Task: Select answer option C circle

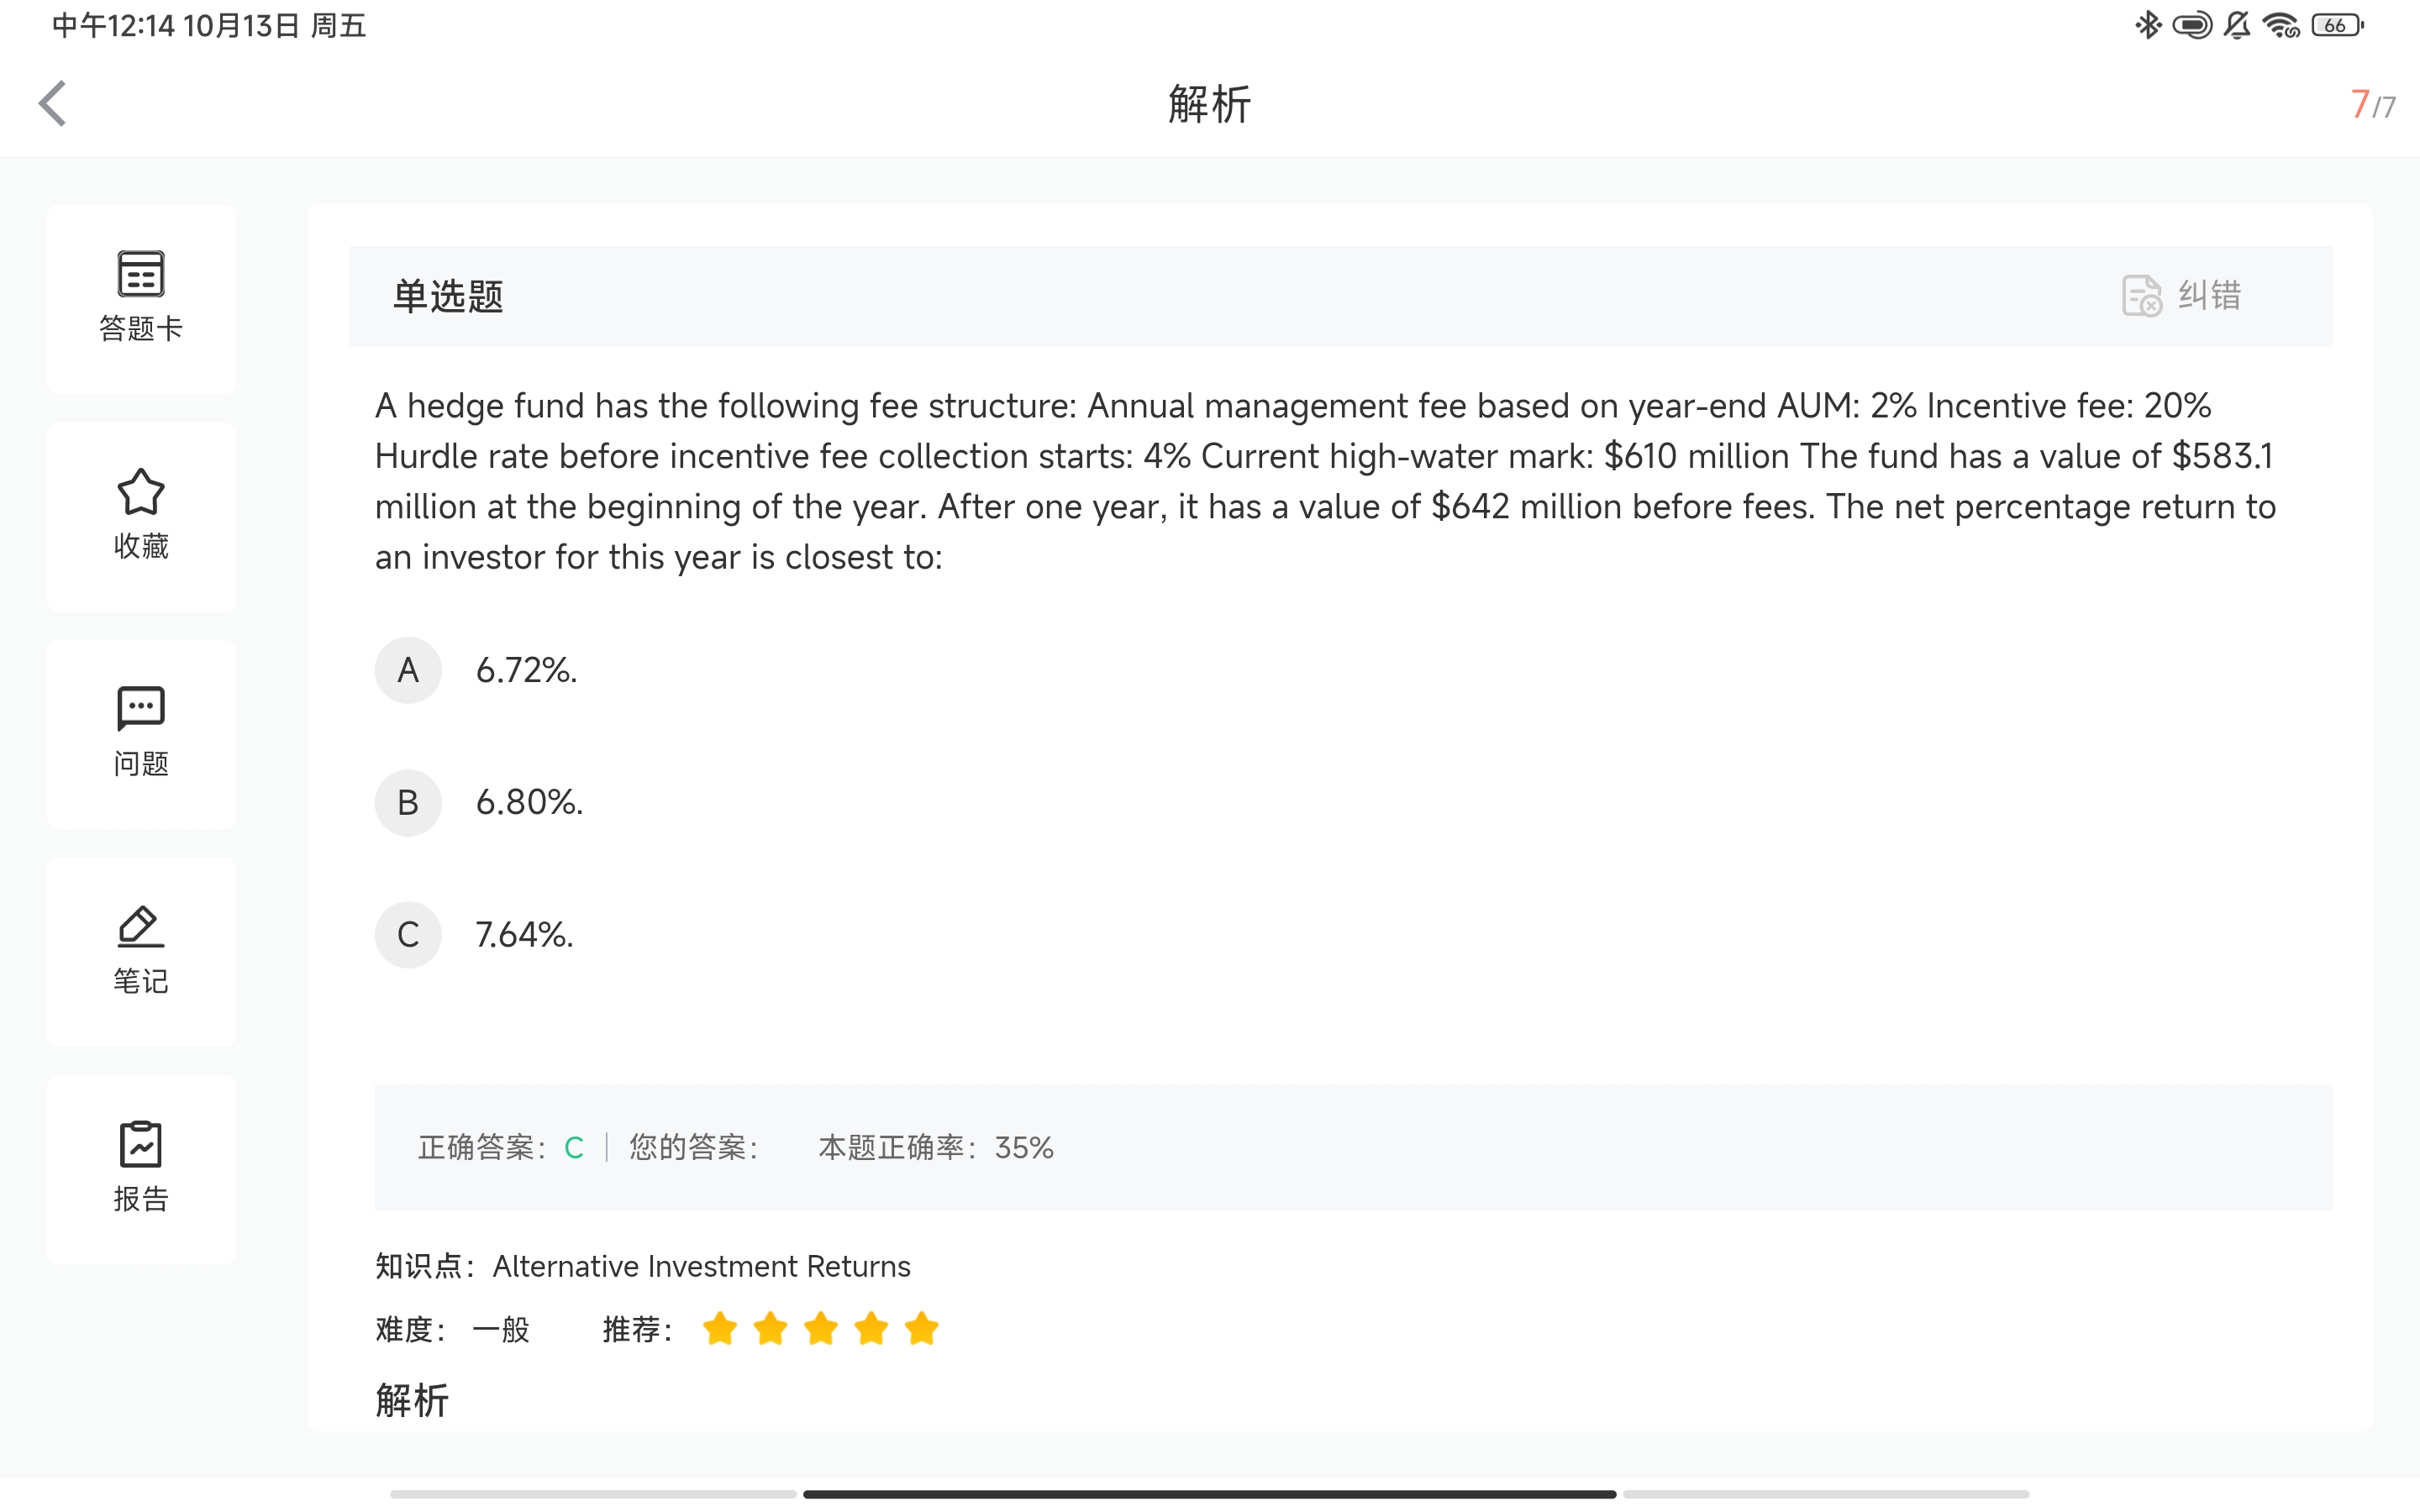Action: click(x=408, y=935)
